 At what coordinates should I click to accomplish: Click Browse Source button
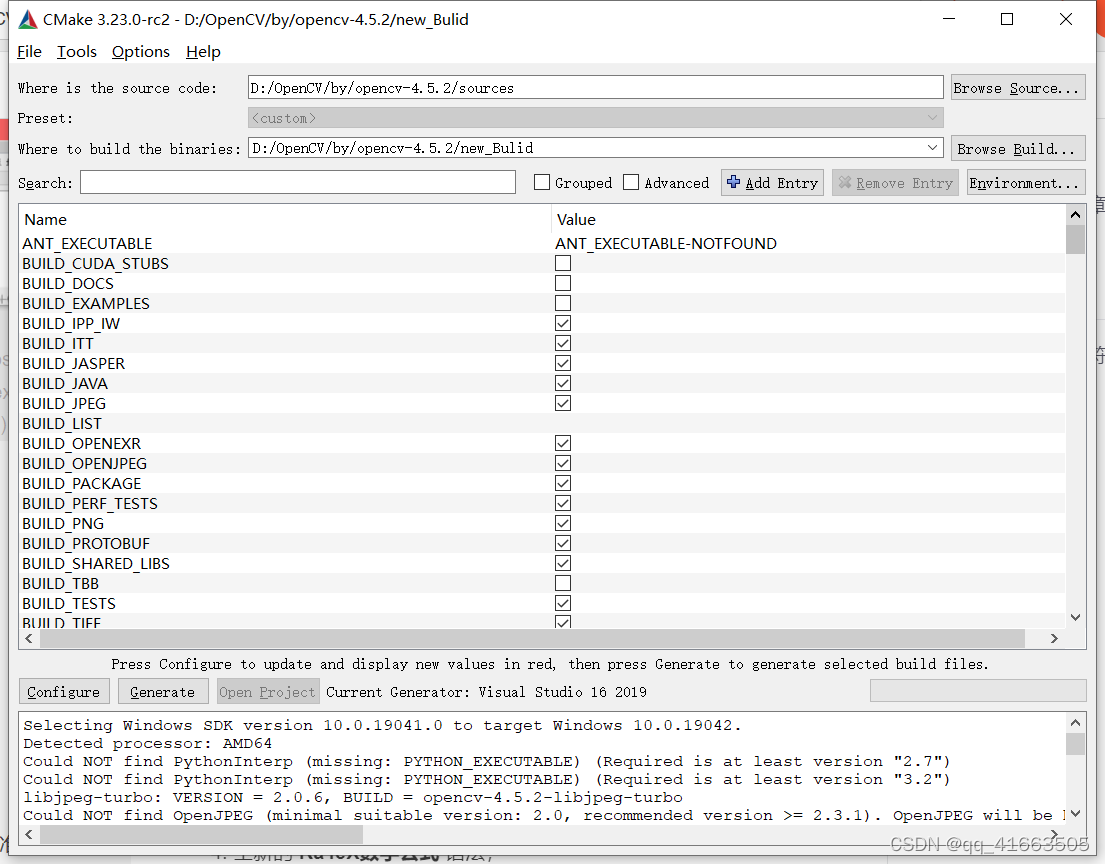click(x=1017, y=87)
